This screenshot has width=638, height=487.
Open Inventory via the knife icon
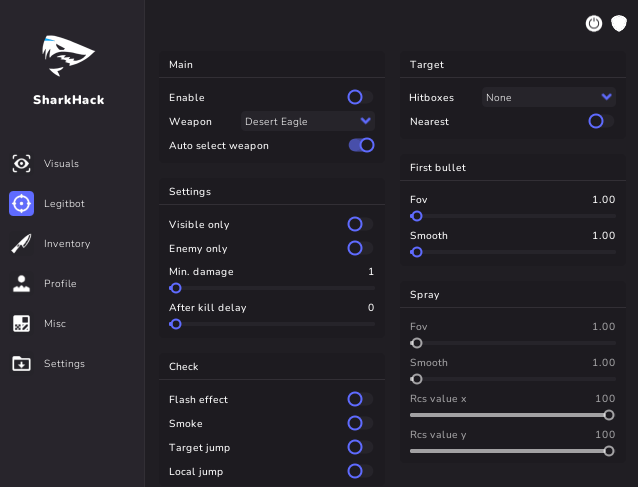pyautogui.click(x=21, y=243)
